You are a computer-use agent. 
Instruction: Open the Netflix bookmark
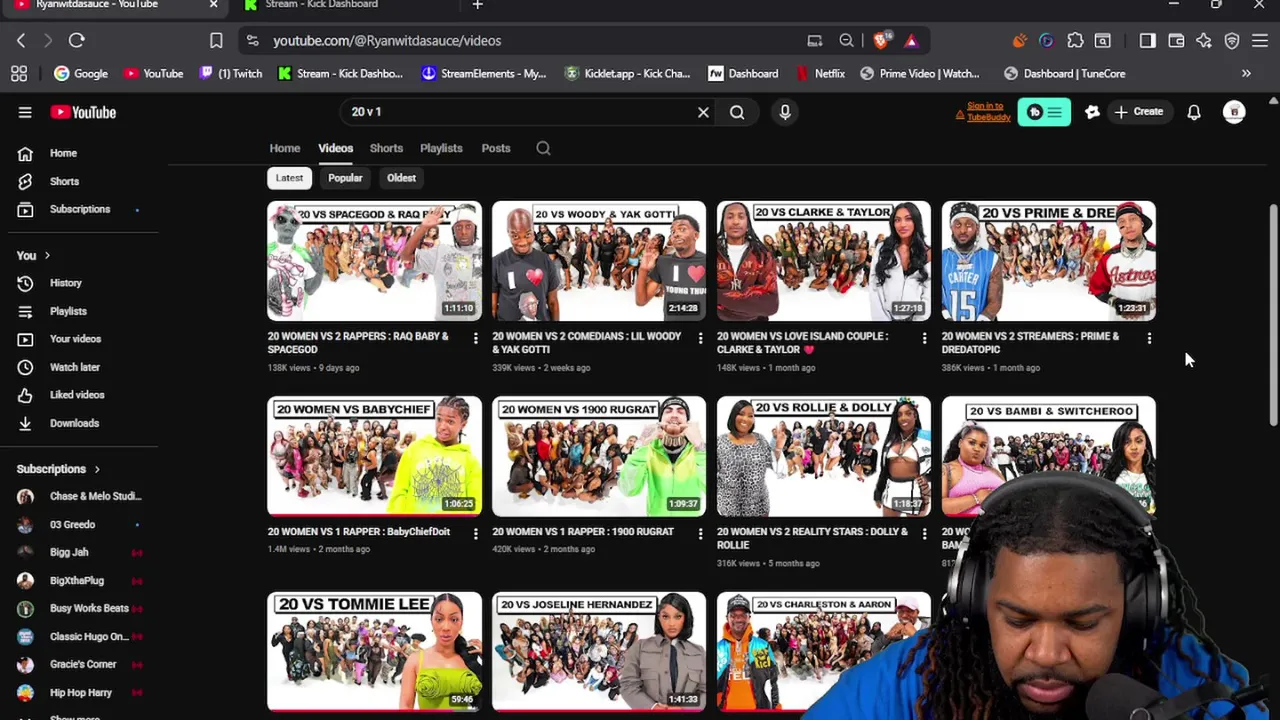[x=820, y=73]
